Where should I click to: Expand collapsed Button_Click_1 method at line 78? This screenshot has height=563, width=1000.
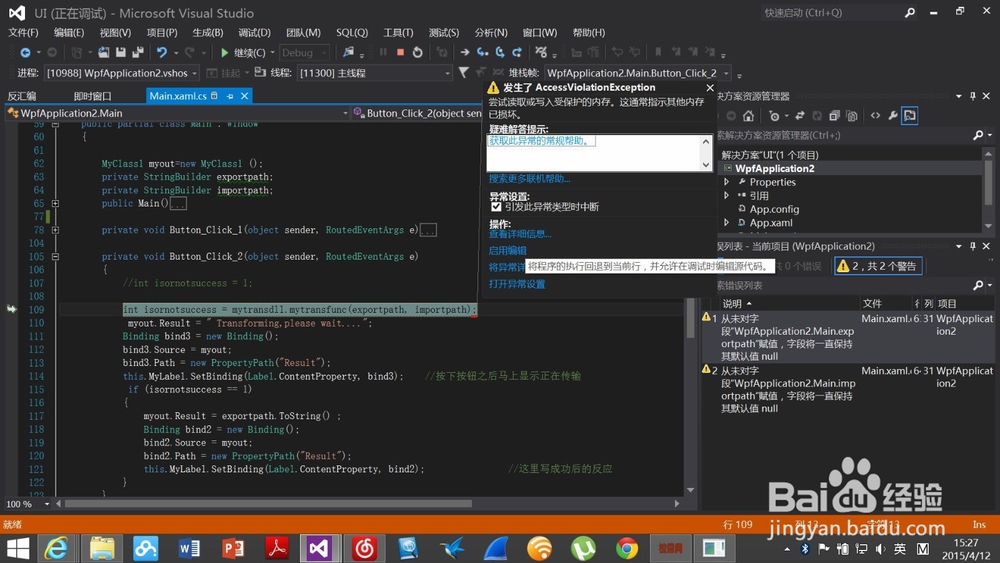(55, 230)
